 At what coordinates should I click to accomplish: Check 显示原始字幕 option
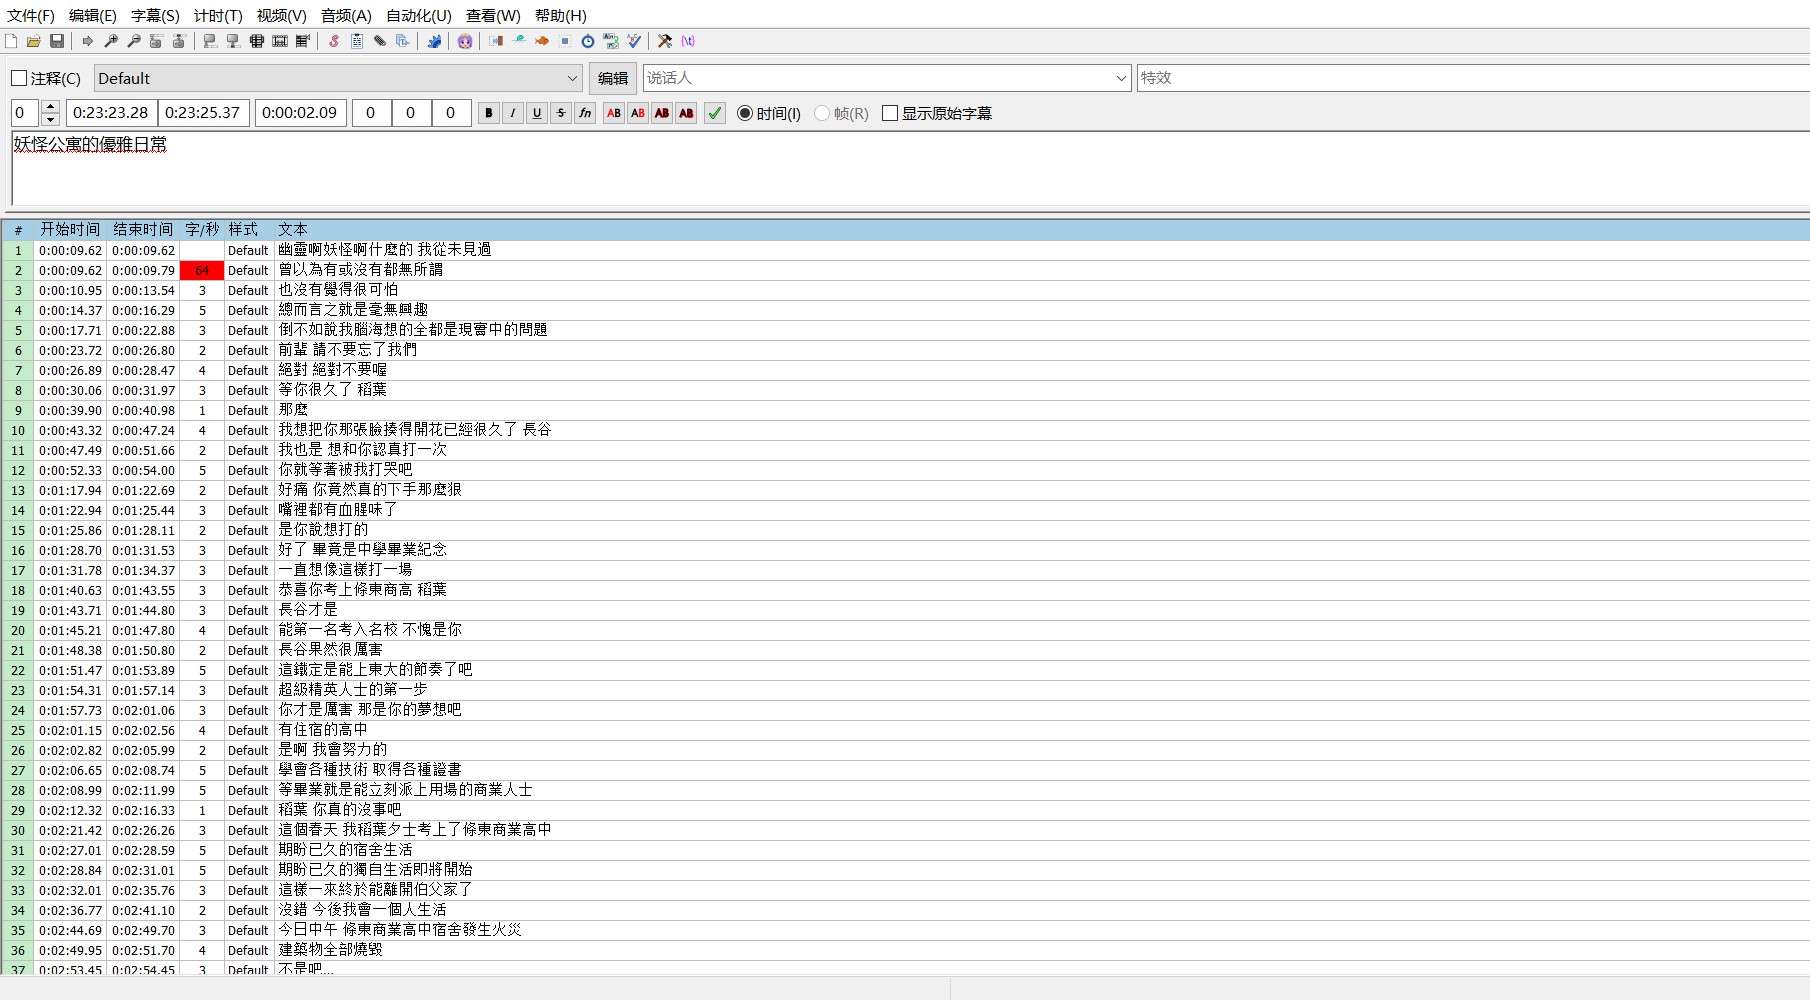click(x=890, y=113)
